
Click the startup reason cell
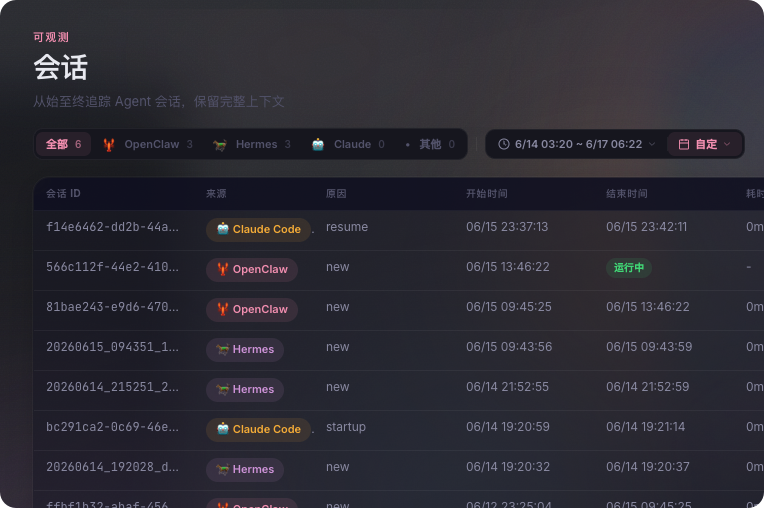[345, 427]
